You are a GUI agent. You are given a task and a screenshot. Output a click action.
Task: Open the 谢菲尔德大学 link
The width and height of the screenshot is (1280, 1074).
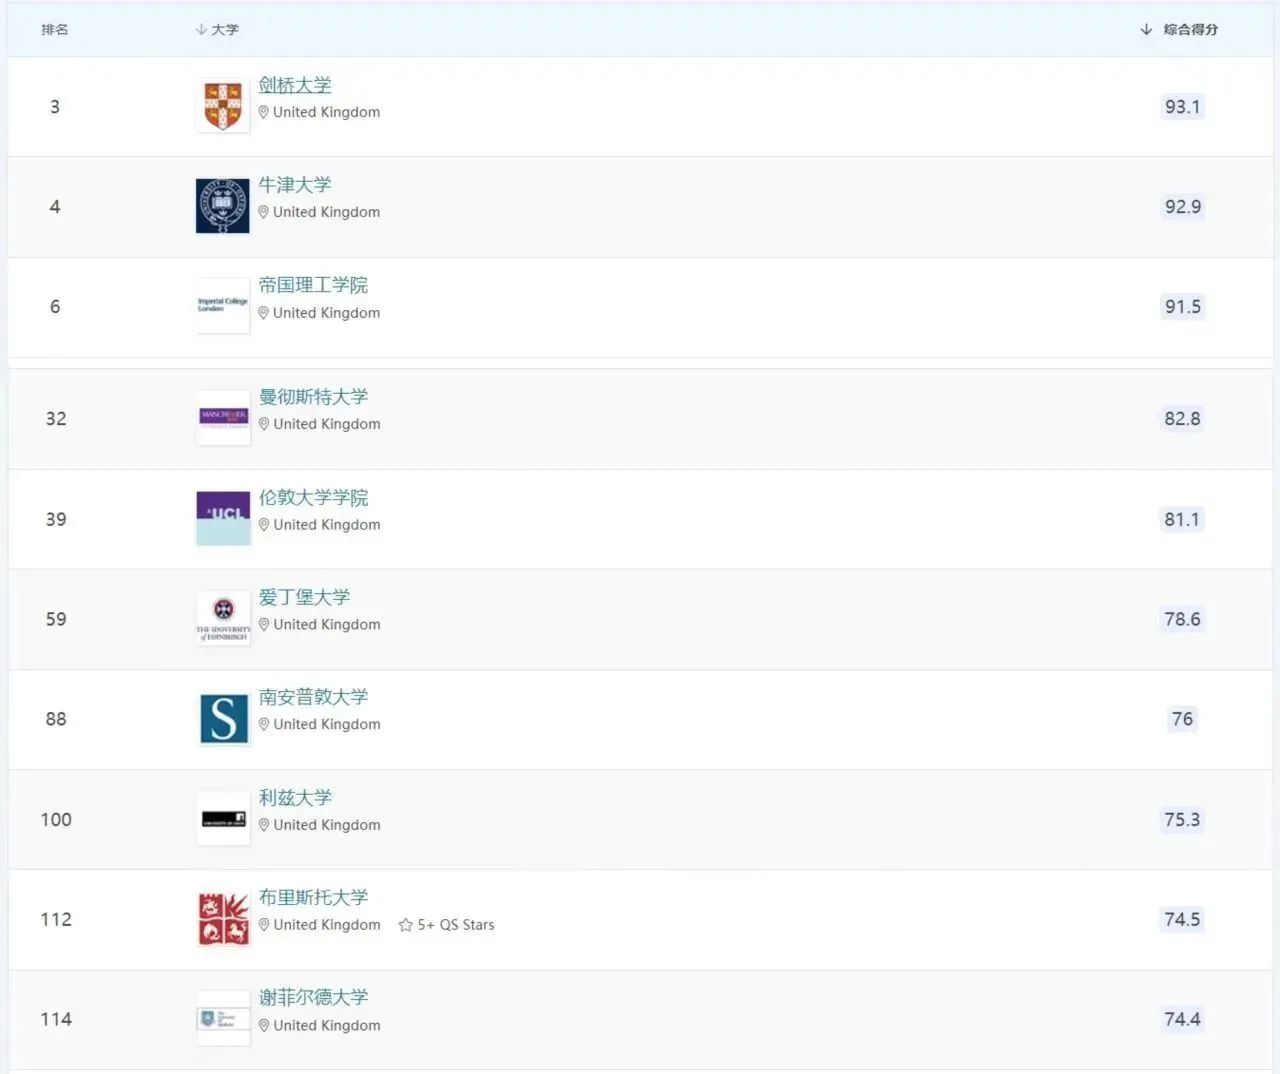click(x=313, y=998)
